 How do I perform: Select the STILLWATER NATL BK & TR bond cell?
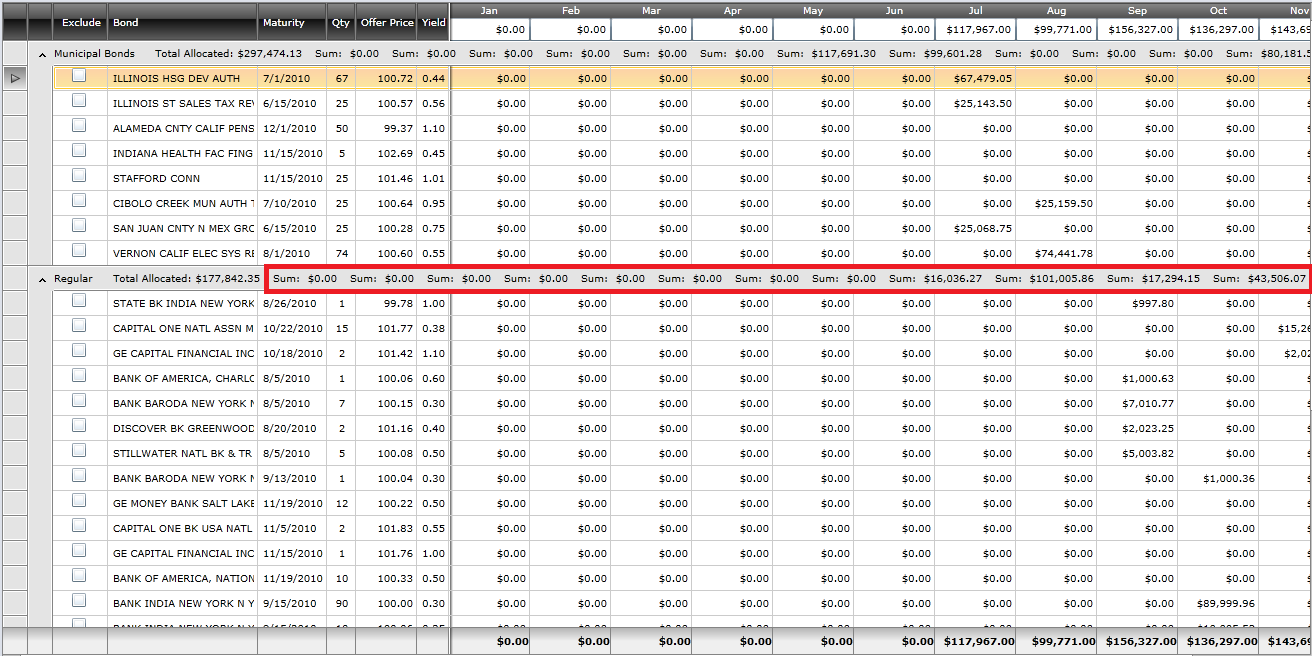[182, 454]
